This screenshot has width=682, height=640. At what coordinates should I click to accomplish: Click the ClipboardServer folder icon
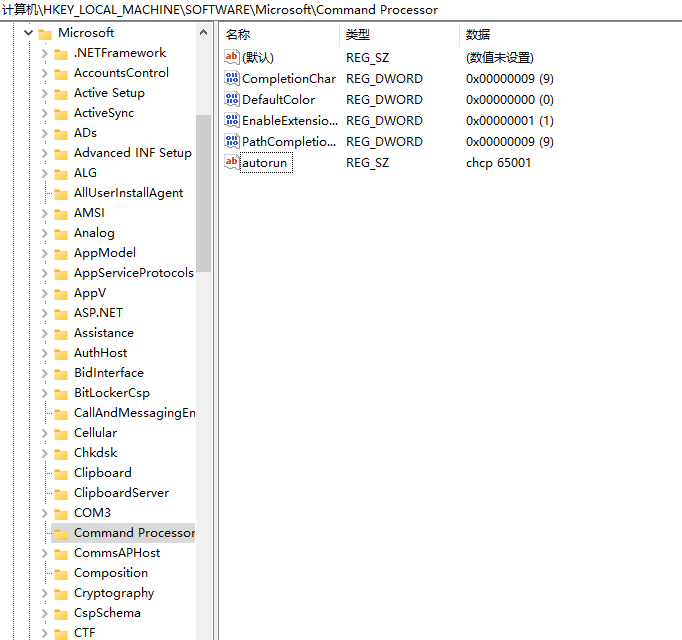(x=61, y=494)
